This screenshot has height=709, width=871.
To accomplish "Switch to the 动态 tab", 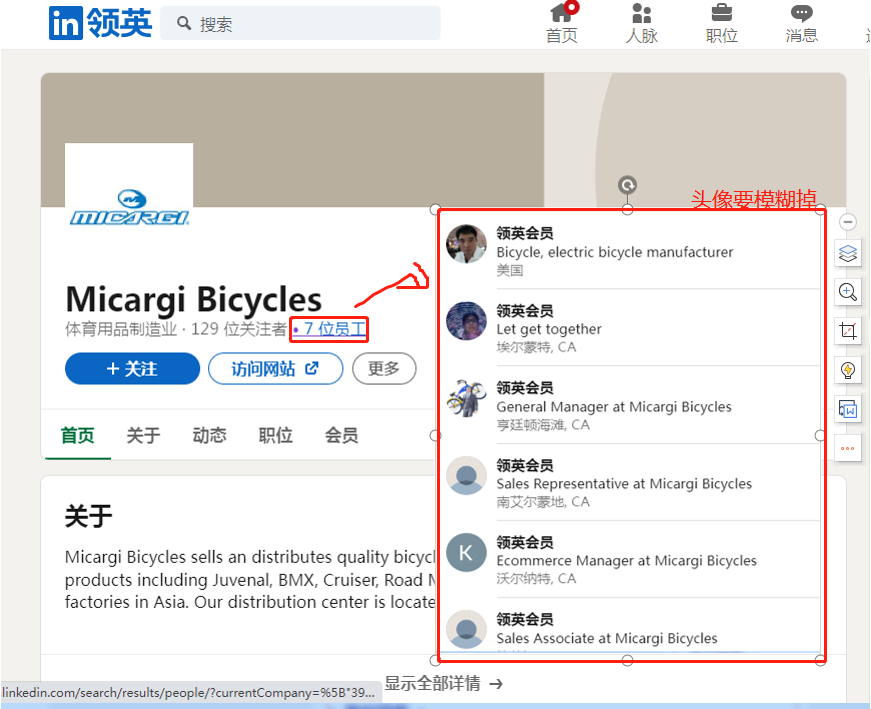I will 209,435.
